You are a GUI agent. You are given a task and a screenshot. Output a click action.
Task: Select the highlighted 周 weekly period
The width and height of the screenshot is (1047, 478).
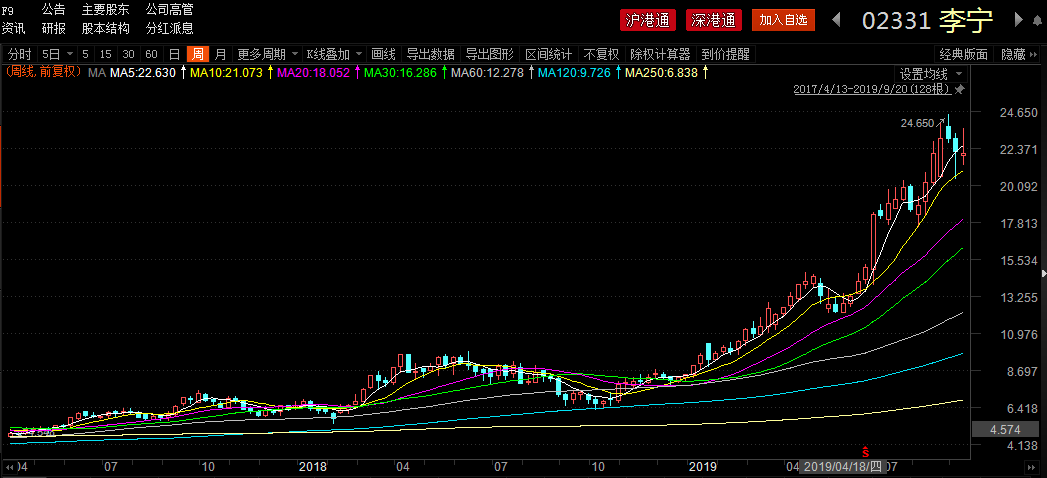198,55
